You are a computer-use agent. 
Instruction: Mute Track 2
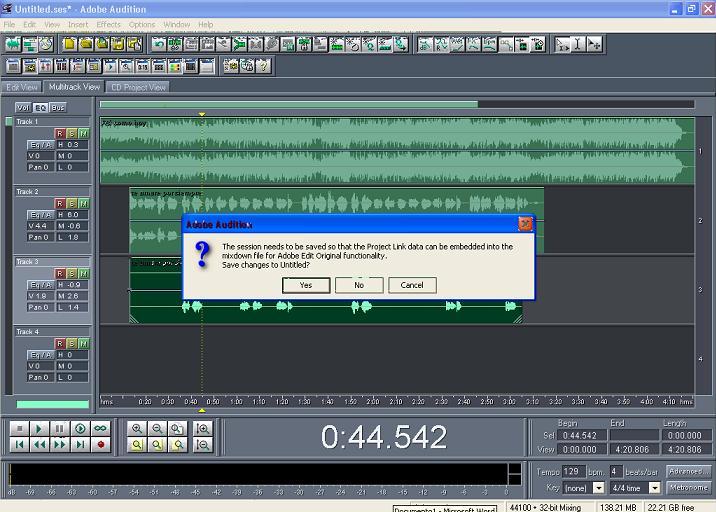(84, 203)
